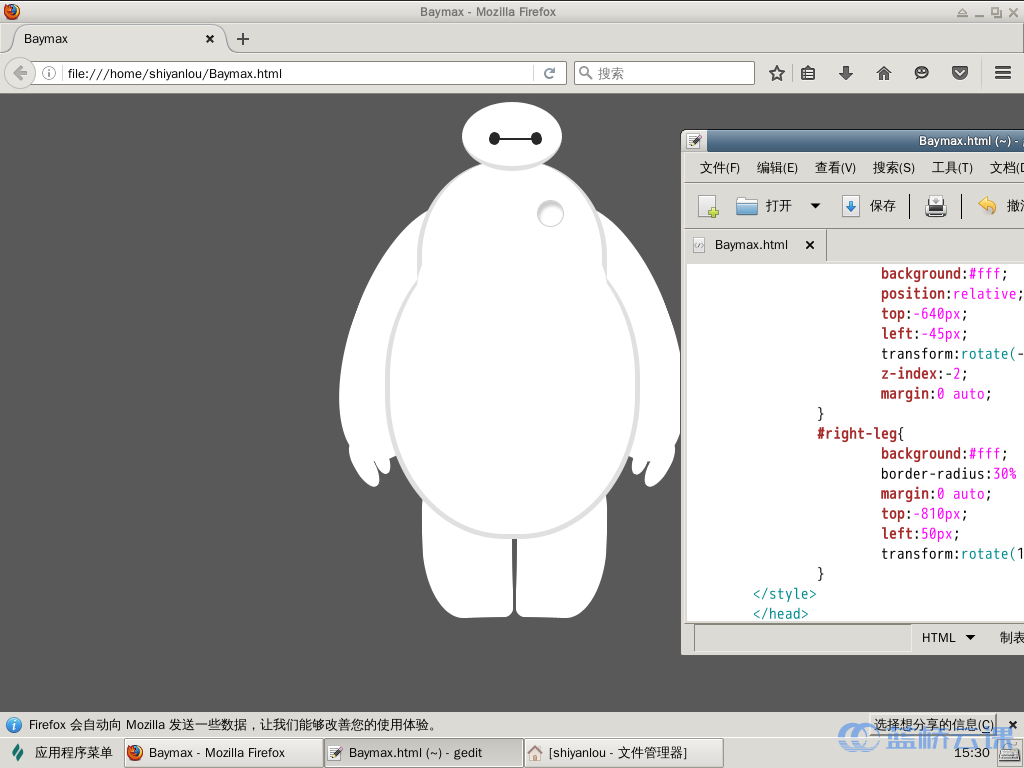Dismiss the Firefox data notification bar

1013,724
